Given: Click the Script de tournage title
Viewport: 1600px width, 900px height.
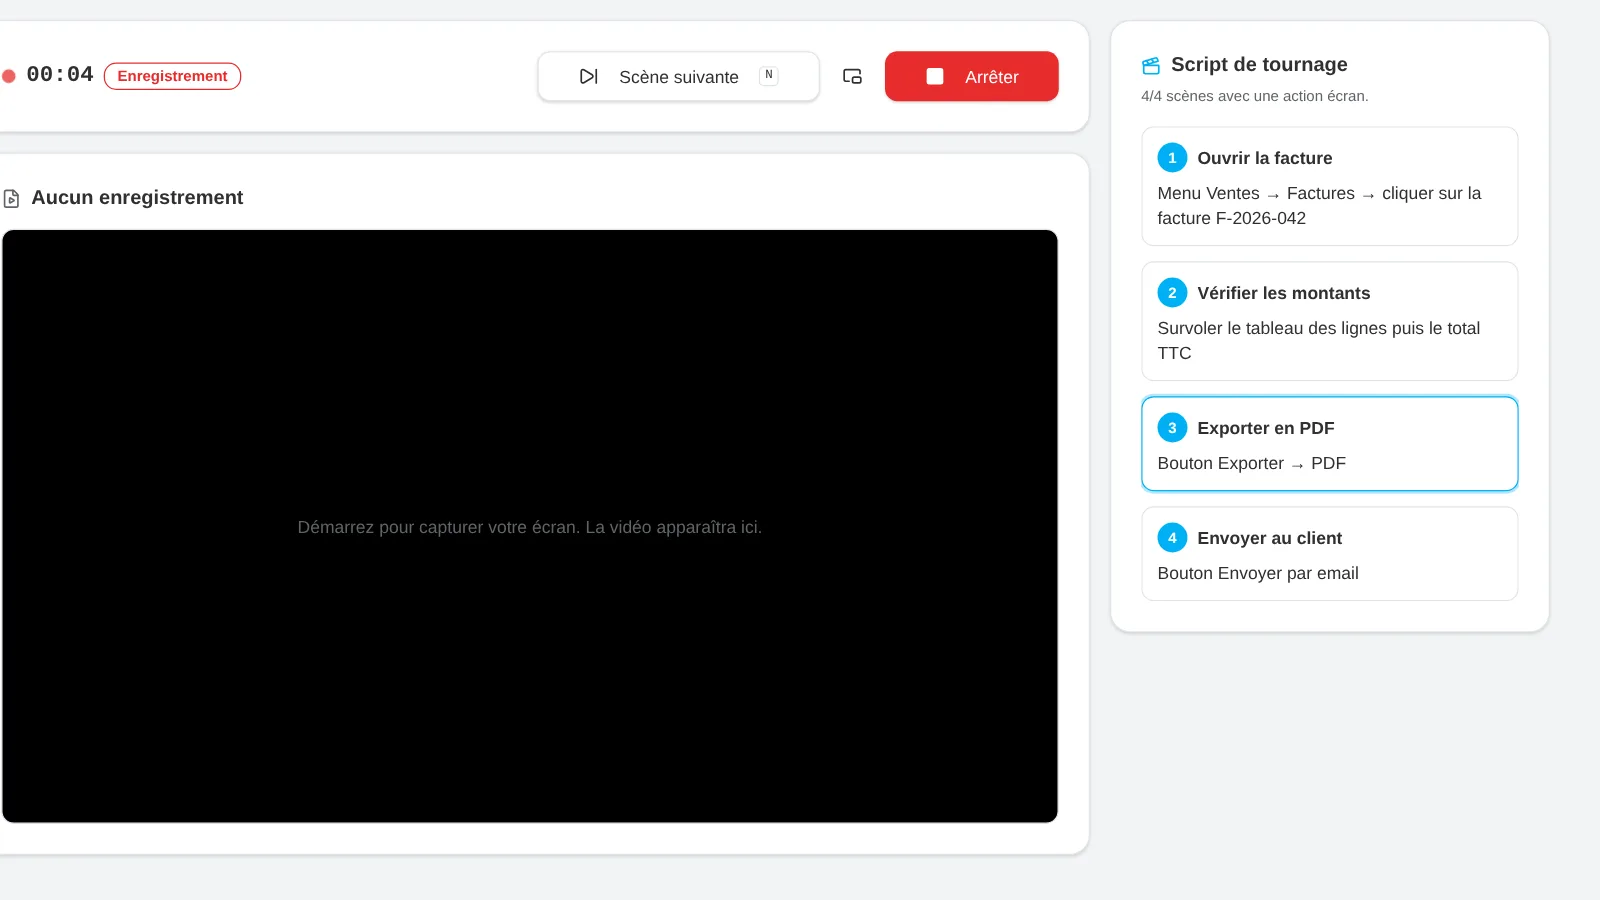Looking at the screenshot, I should (1259, 64).
